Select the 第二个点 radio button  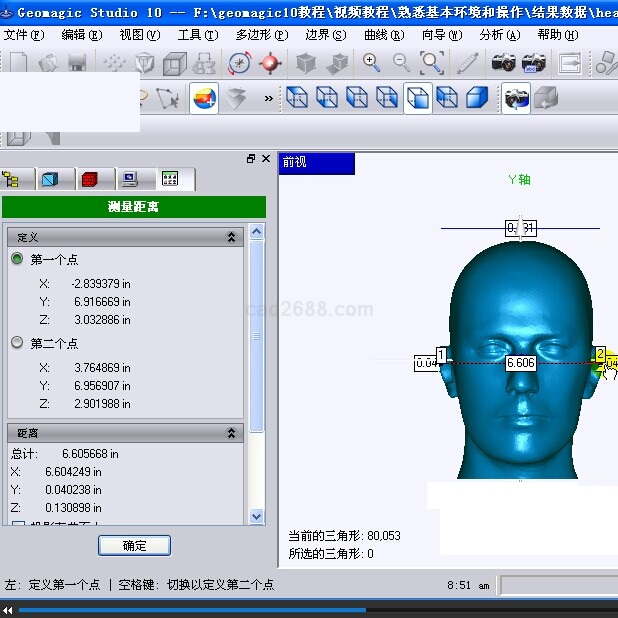17,343
